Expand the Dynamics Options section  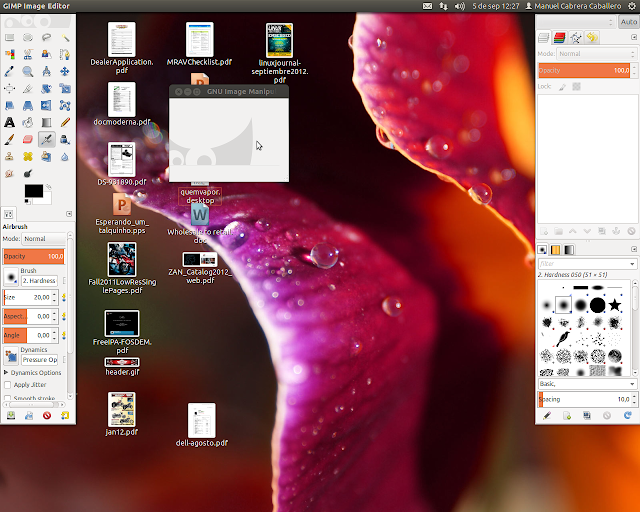tap(6, 372)
